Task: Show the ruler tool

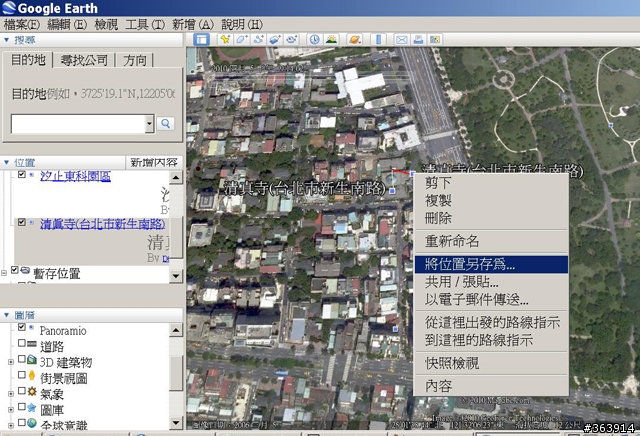Action: click(378, 40)
